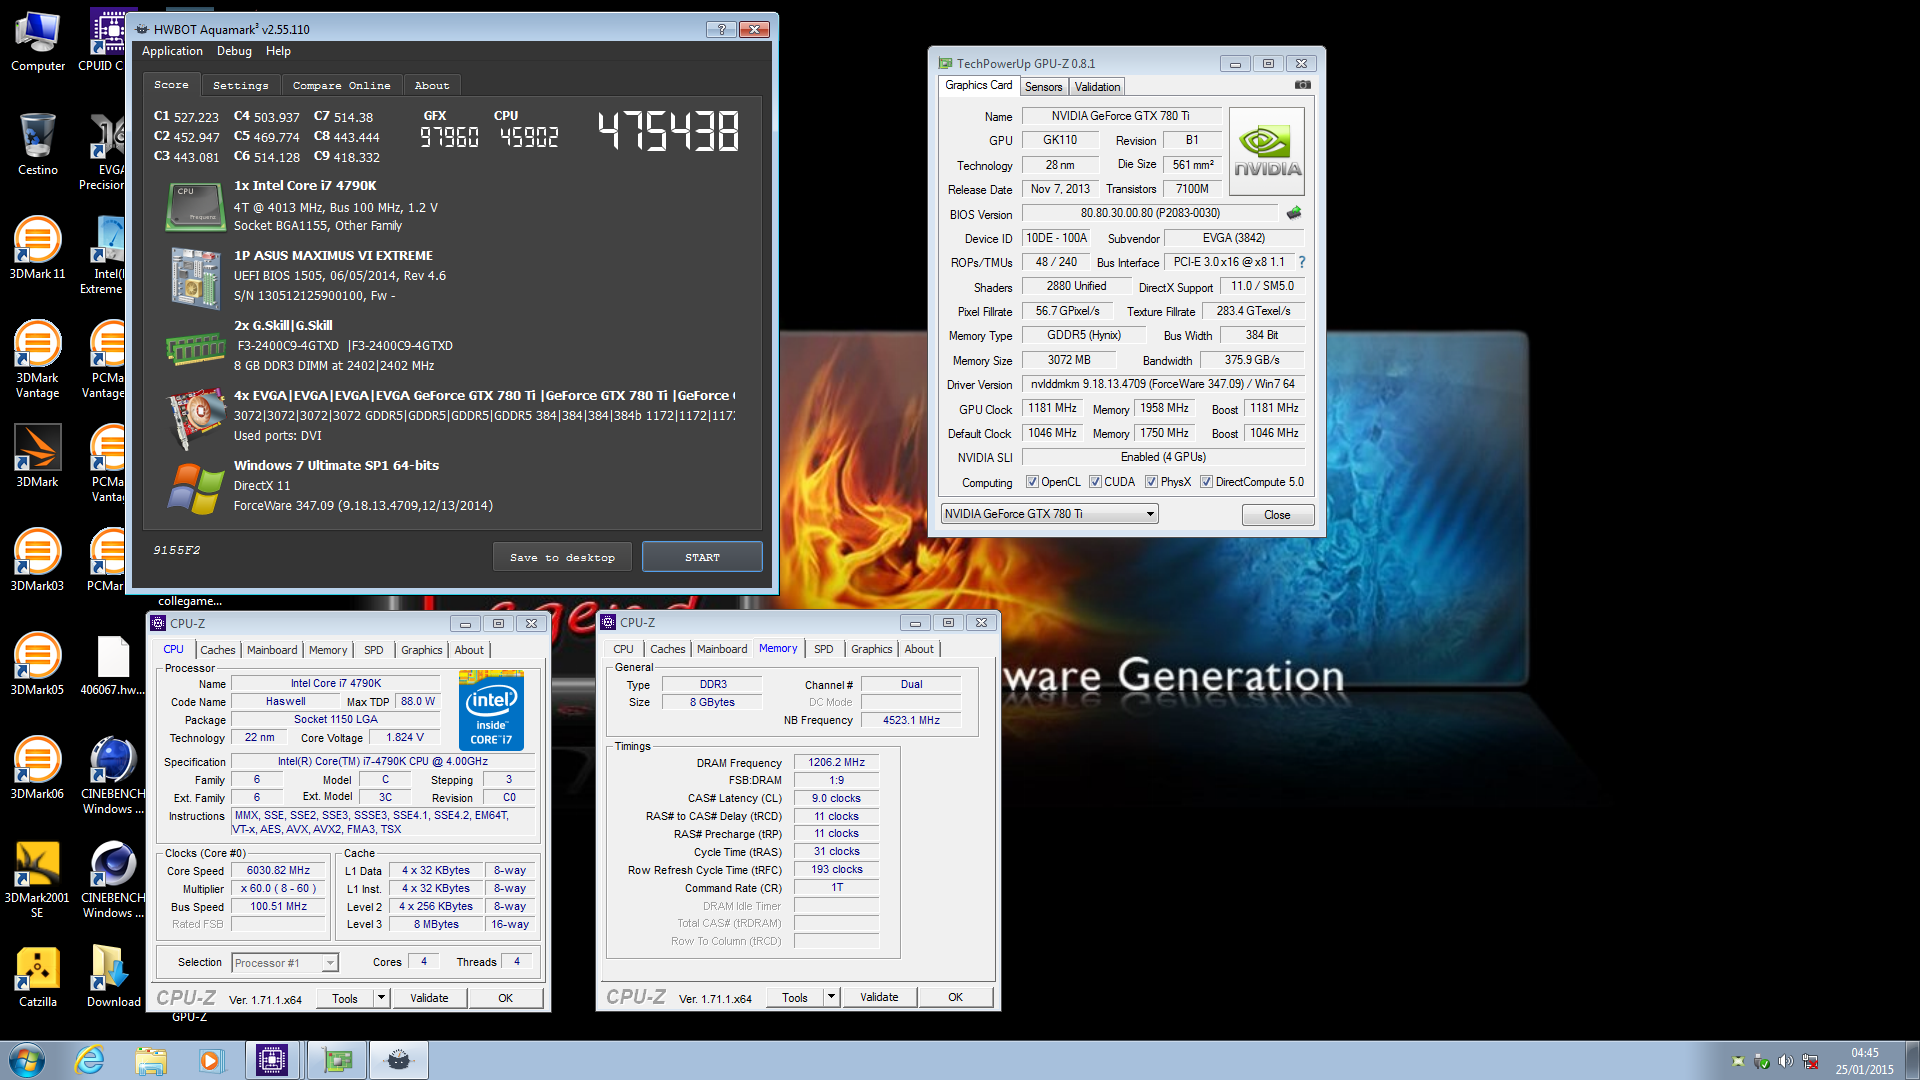Click the Intel Core i7 logo in CPU-Z
This screenshot has height=1080, width=1920.
tap(491, 712)
